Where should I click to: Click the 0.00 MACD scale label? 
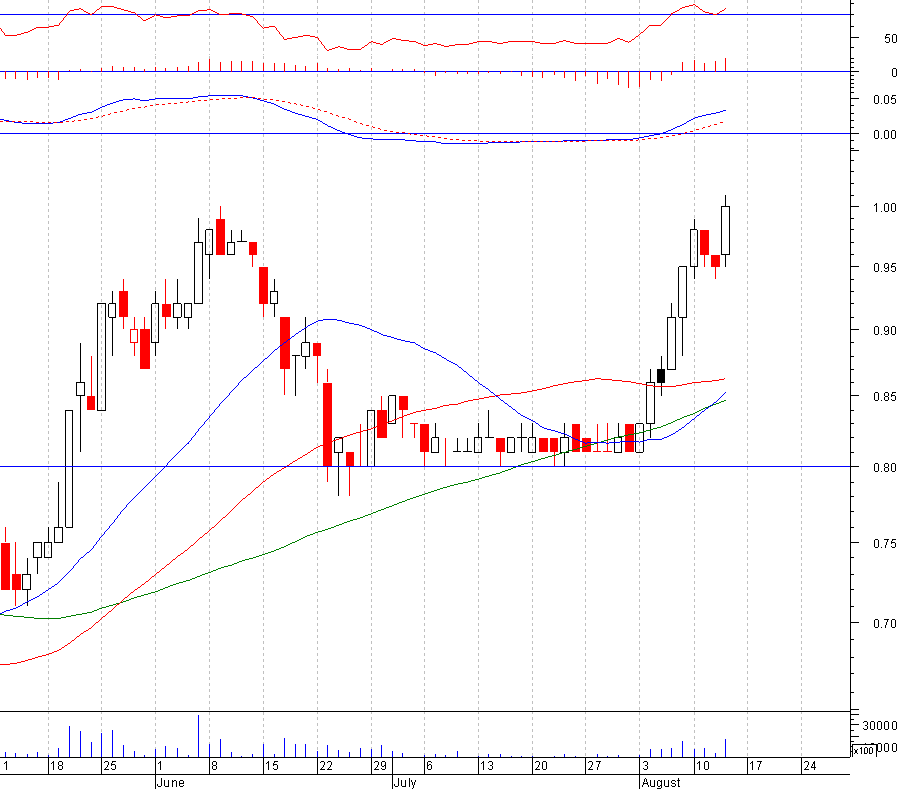coord(884,135)
